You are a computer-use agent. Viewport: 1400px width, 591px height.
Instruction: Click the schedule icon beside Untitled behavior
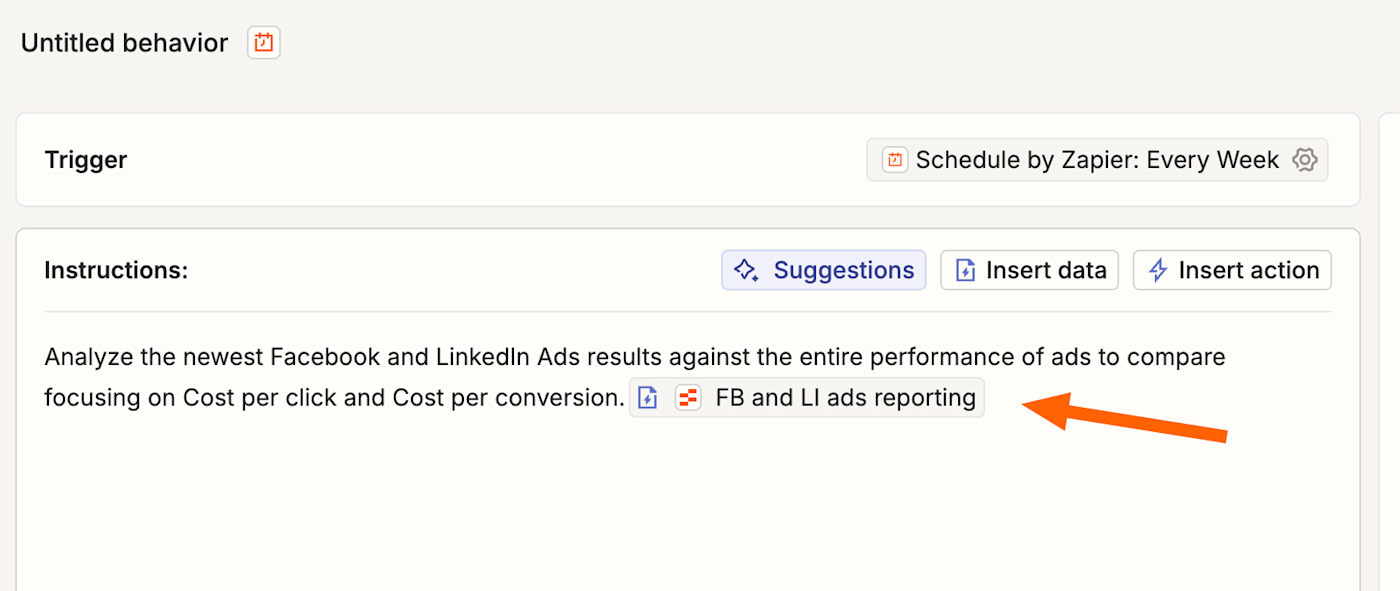pyautogui.click(x=264, y=43)
